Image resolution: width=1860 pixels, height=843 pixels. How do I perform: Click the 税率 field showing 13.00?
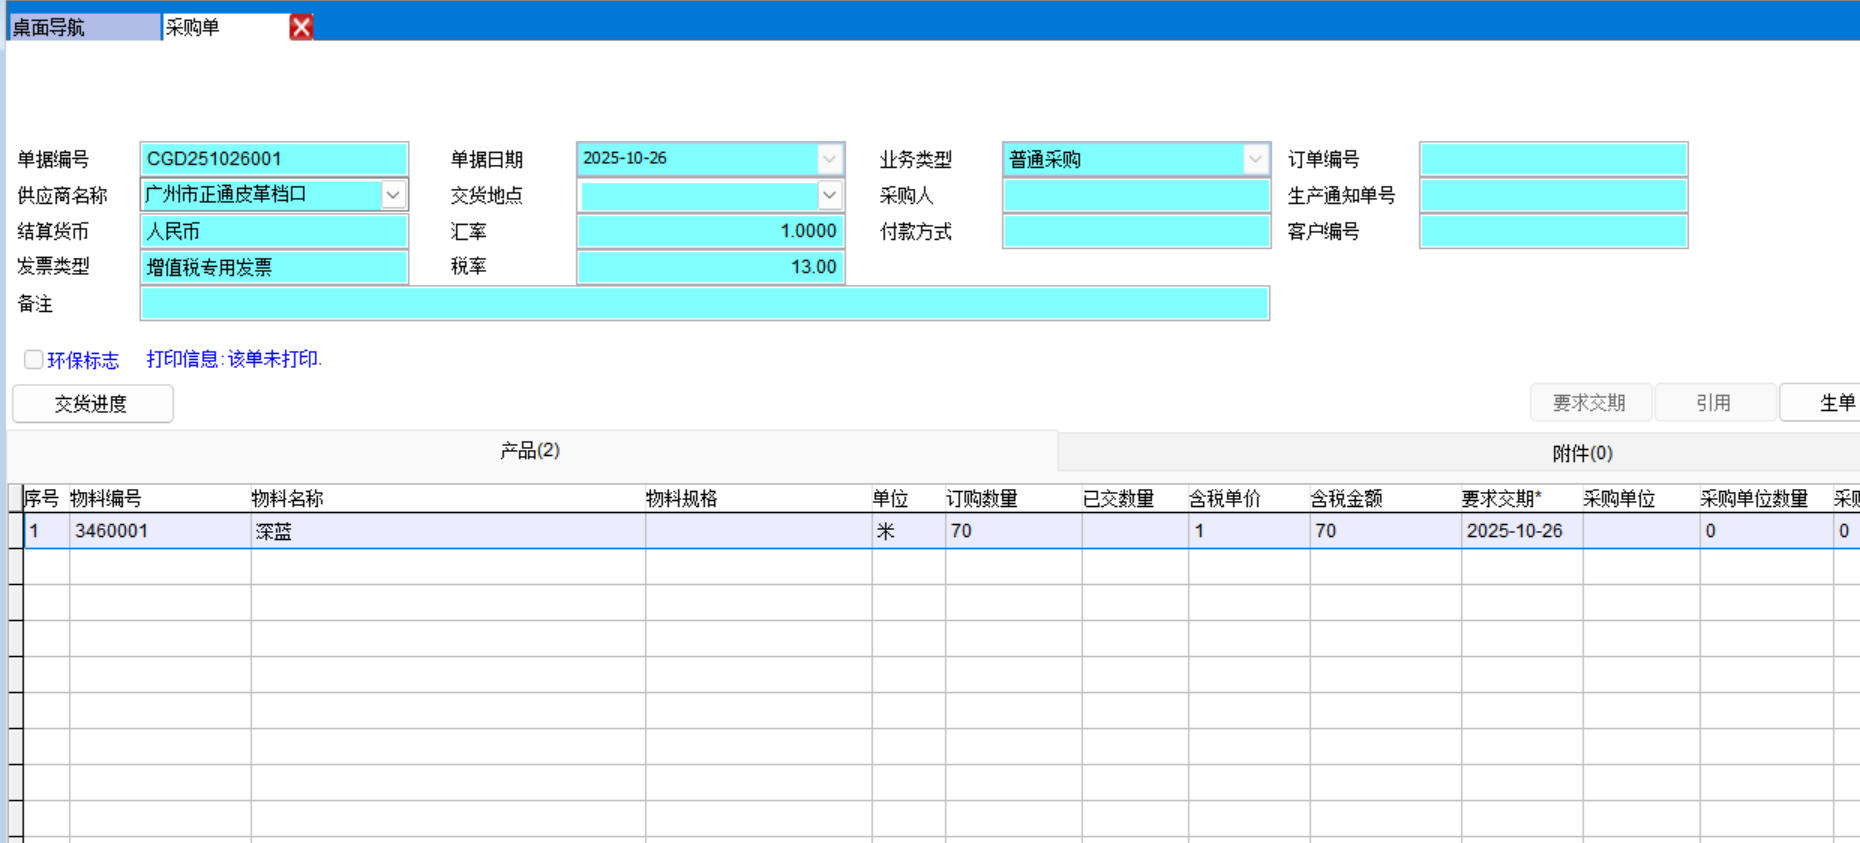tap(710, 267)
